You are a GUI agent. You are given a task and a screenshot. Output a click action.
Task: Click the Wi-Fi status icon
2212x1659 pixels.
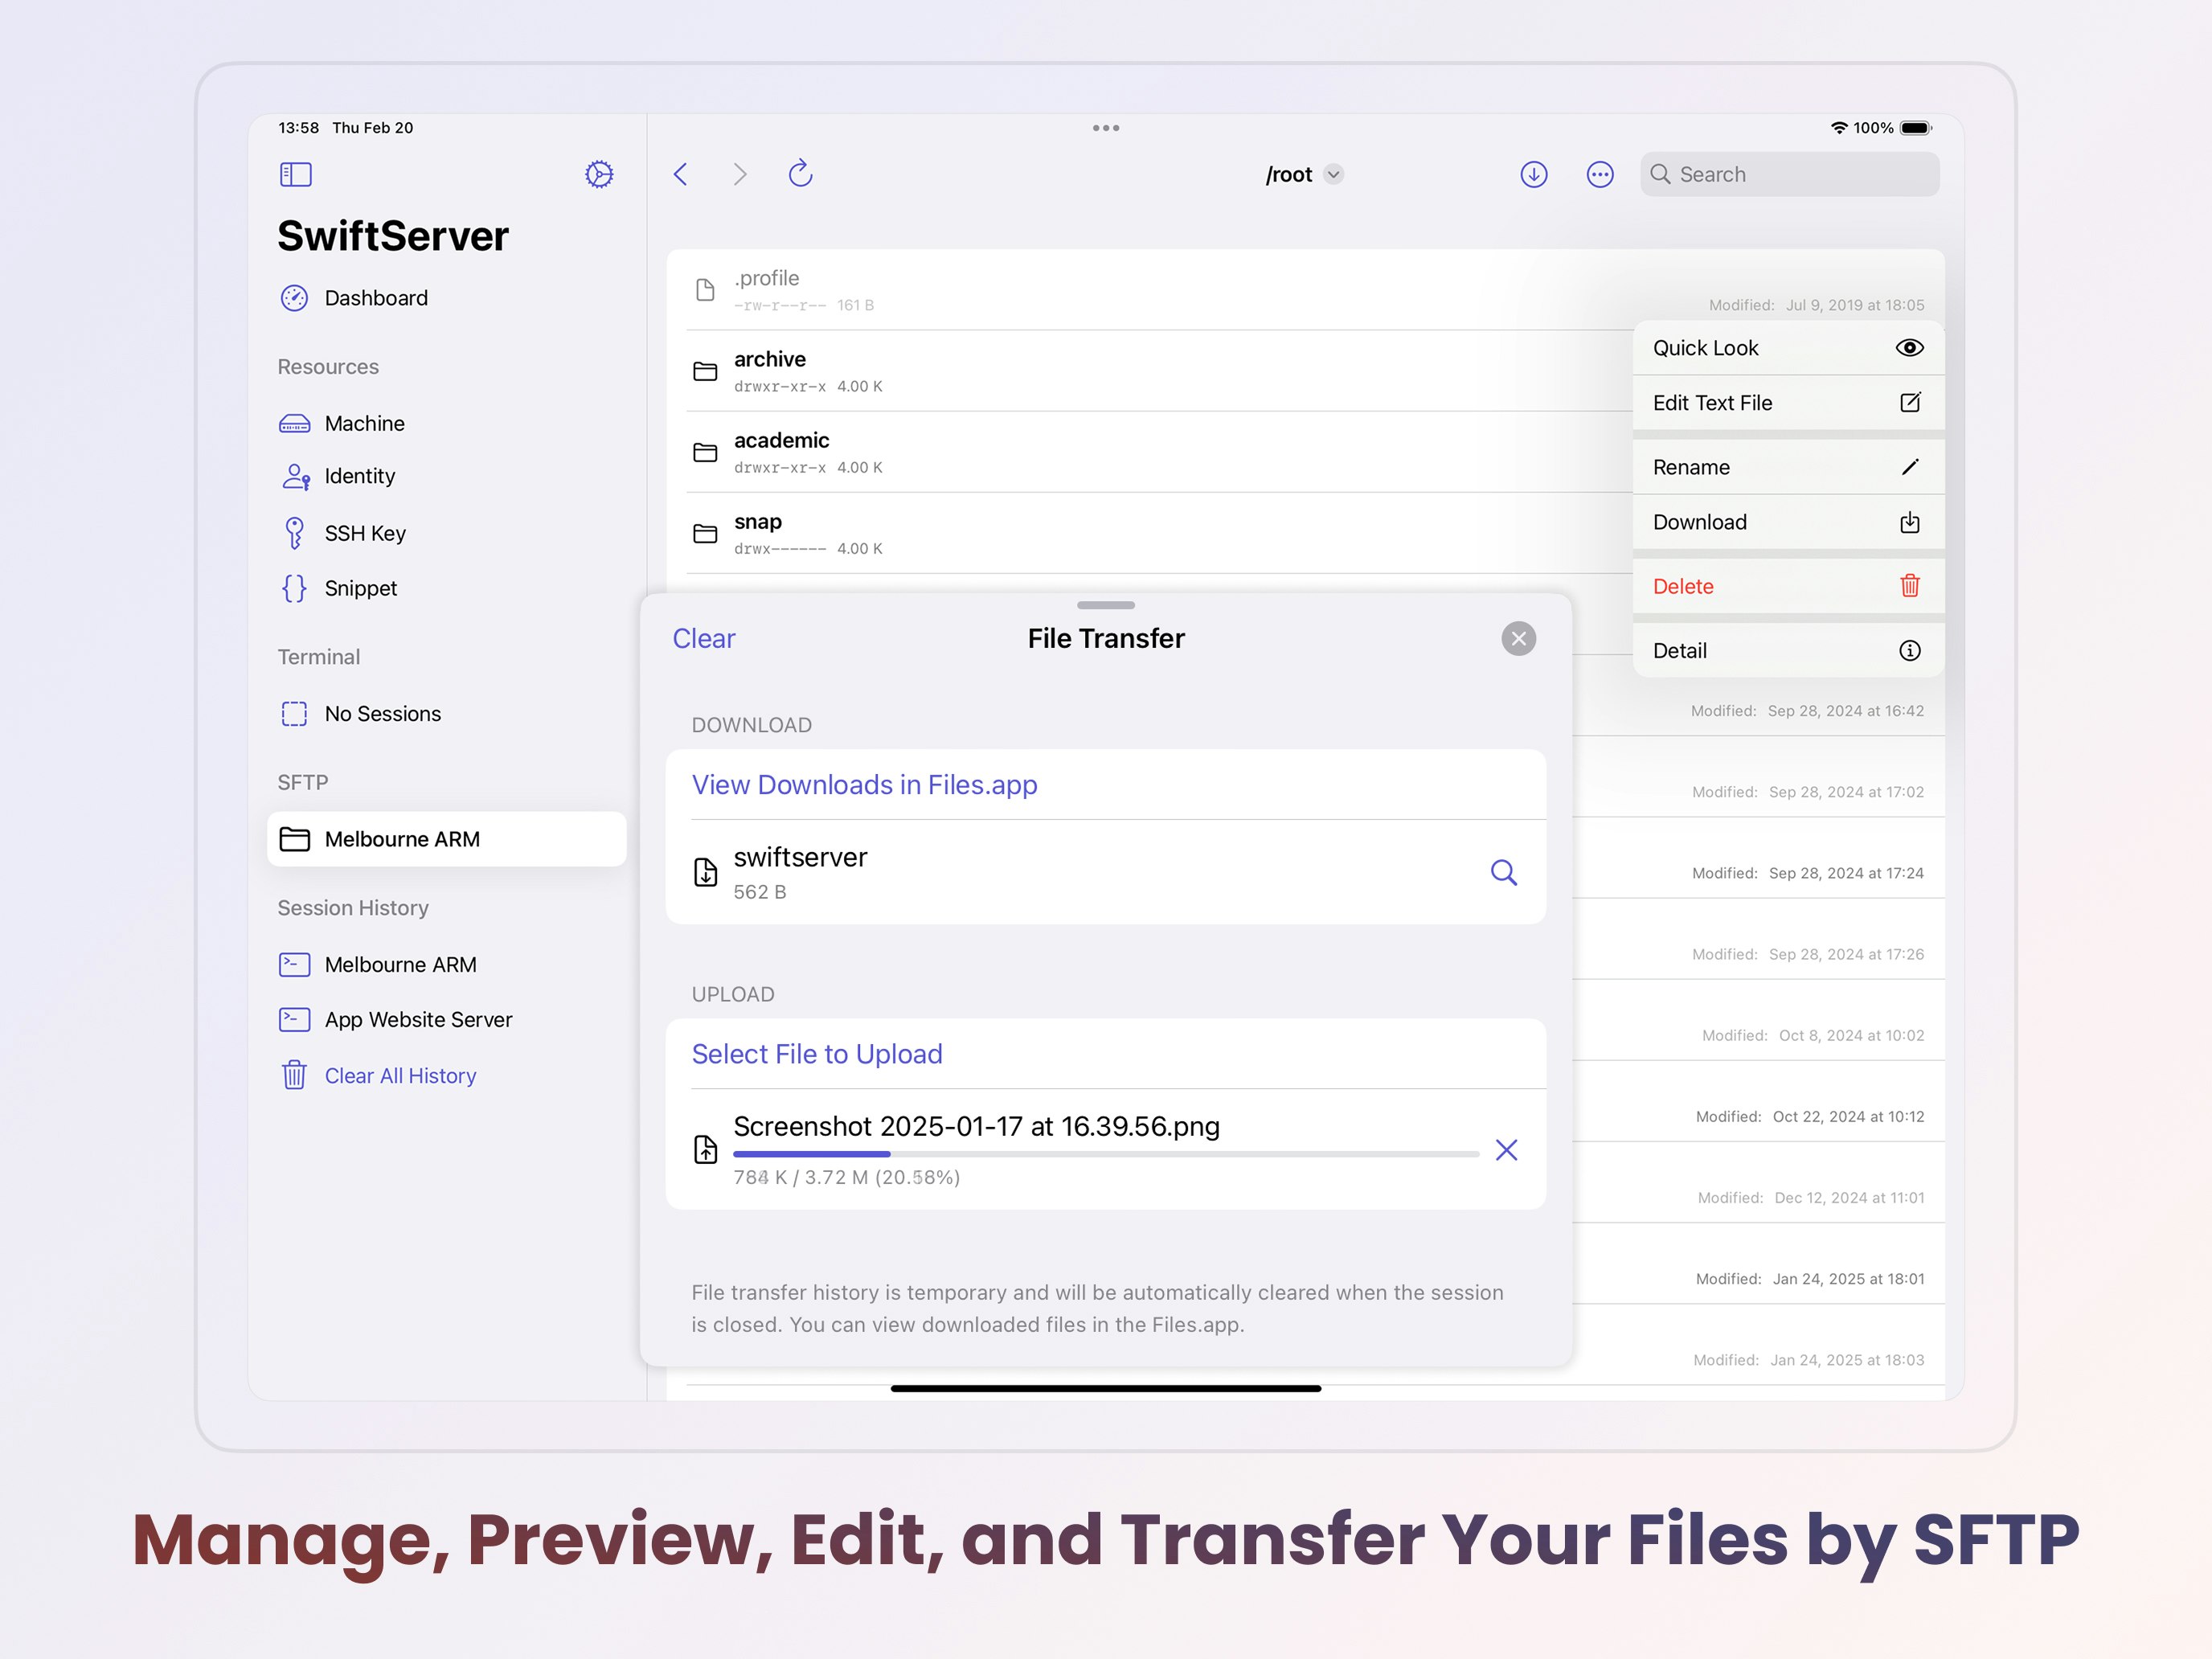click(1839, 128)
